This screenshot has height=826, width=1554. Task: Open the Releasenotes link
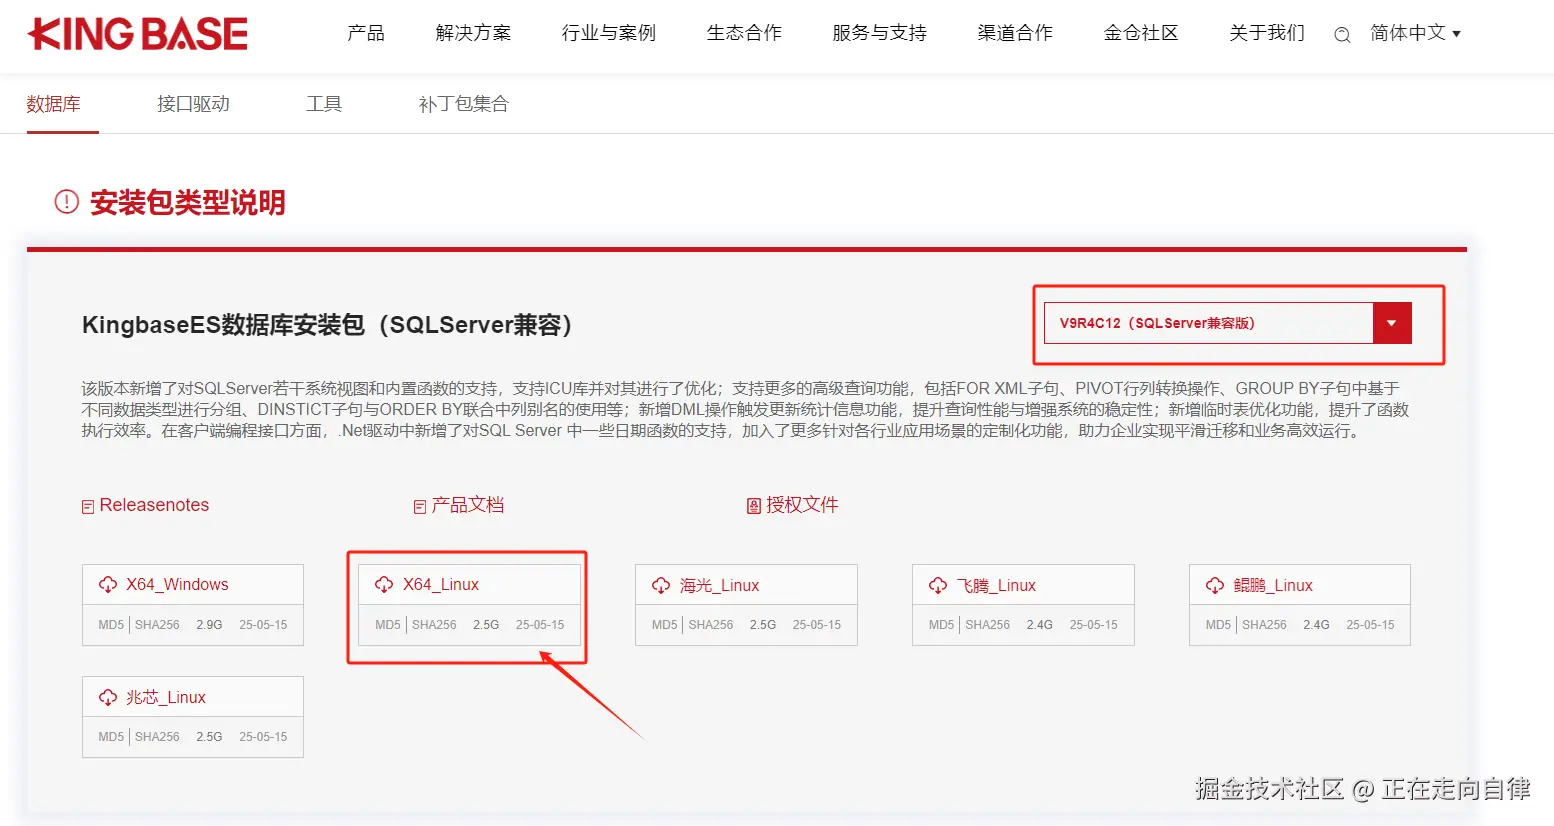(154, 505)
